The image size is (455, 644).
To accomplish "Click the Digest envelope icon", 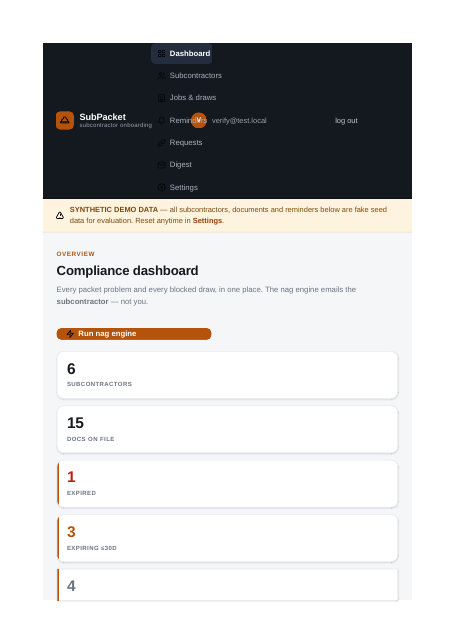I will click(x=161, y=165).
